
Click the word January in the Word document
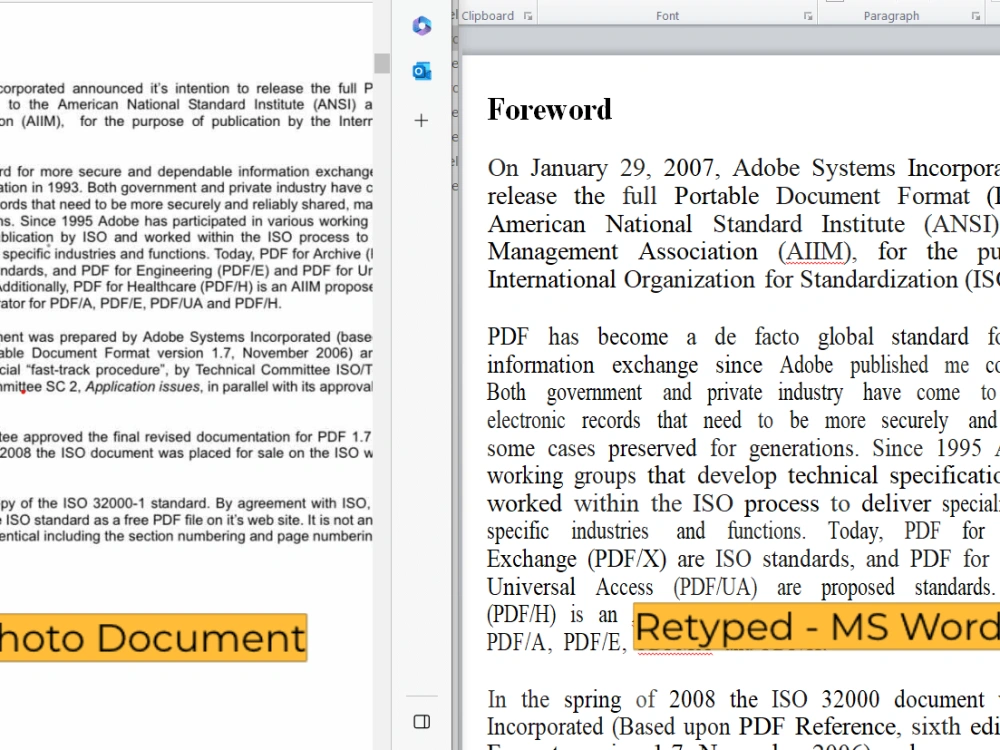click(569, 168)
